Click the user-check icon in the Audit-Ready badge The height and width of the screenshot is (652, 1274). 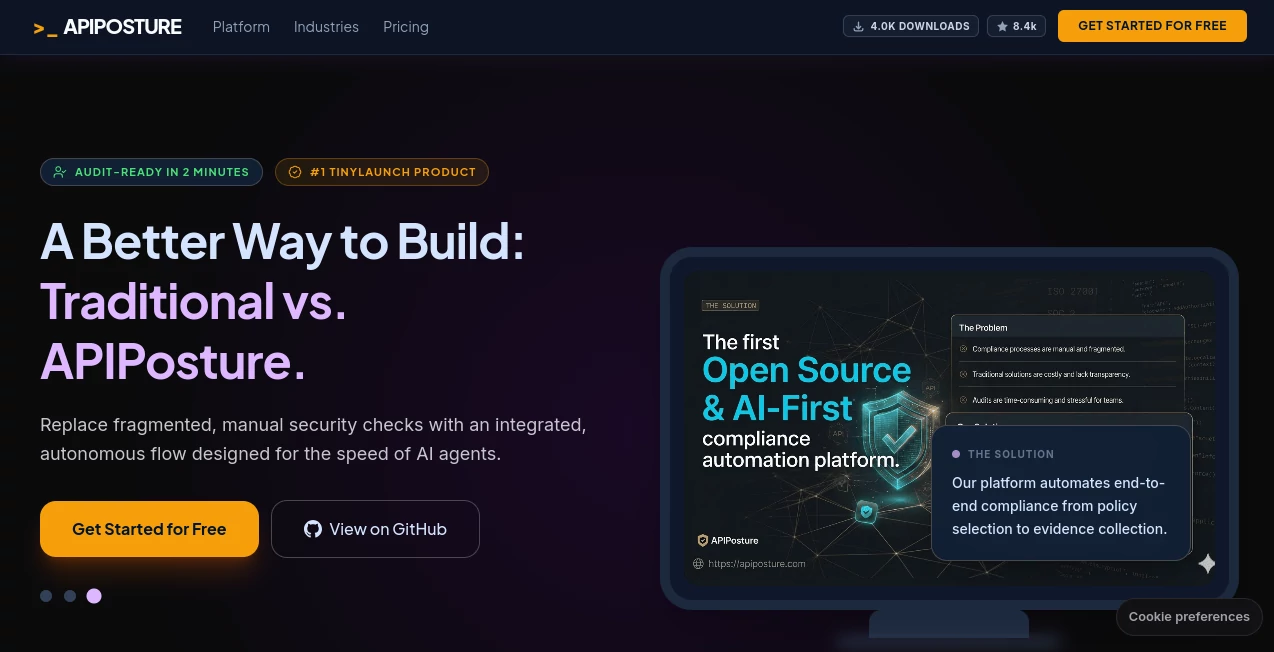(60, 172)
